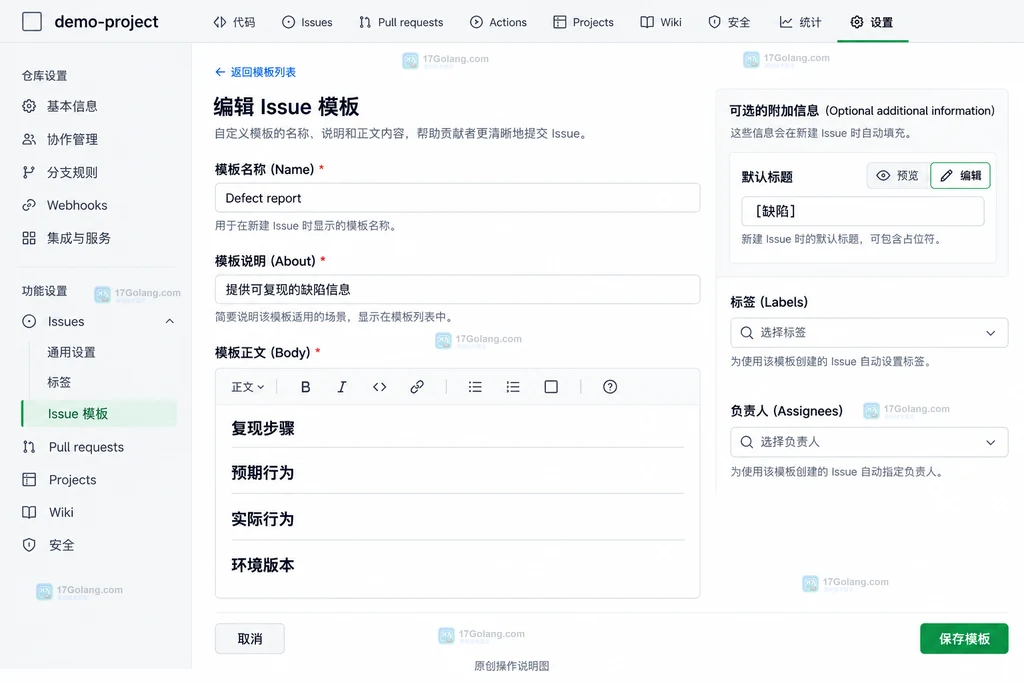
Task: Click the 实际行为 heading in body editor
Action: click(x=263, y=519)
